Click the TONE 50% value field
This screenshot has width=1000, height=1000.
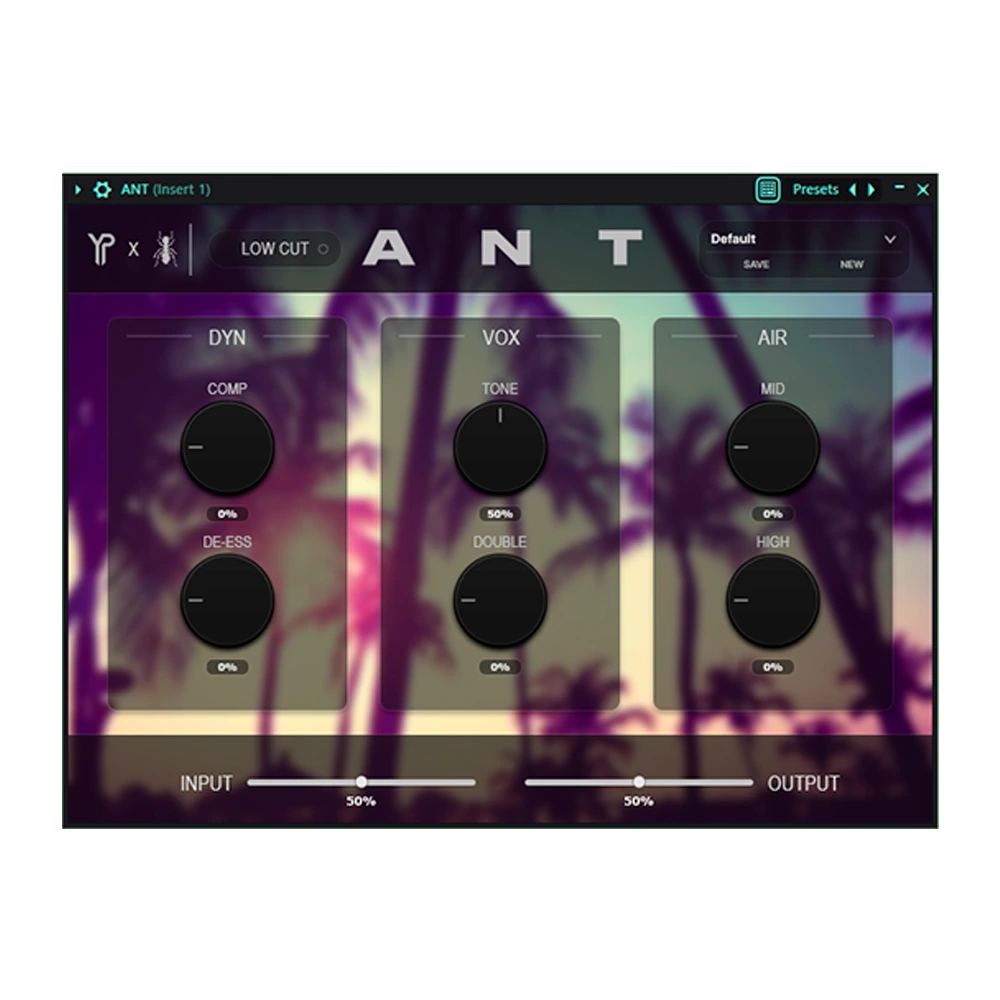click(x=500, y=513)
